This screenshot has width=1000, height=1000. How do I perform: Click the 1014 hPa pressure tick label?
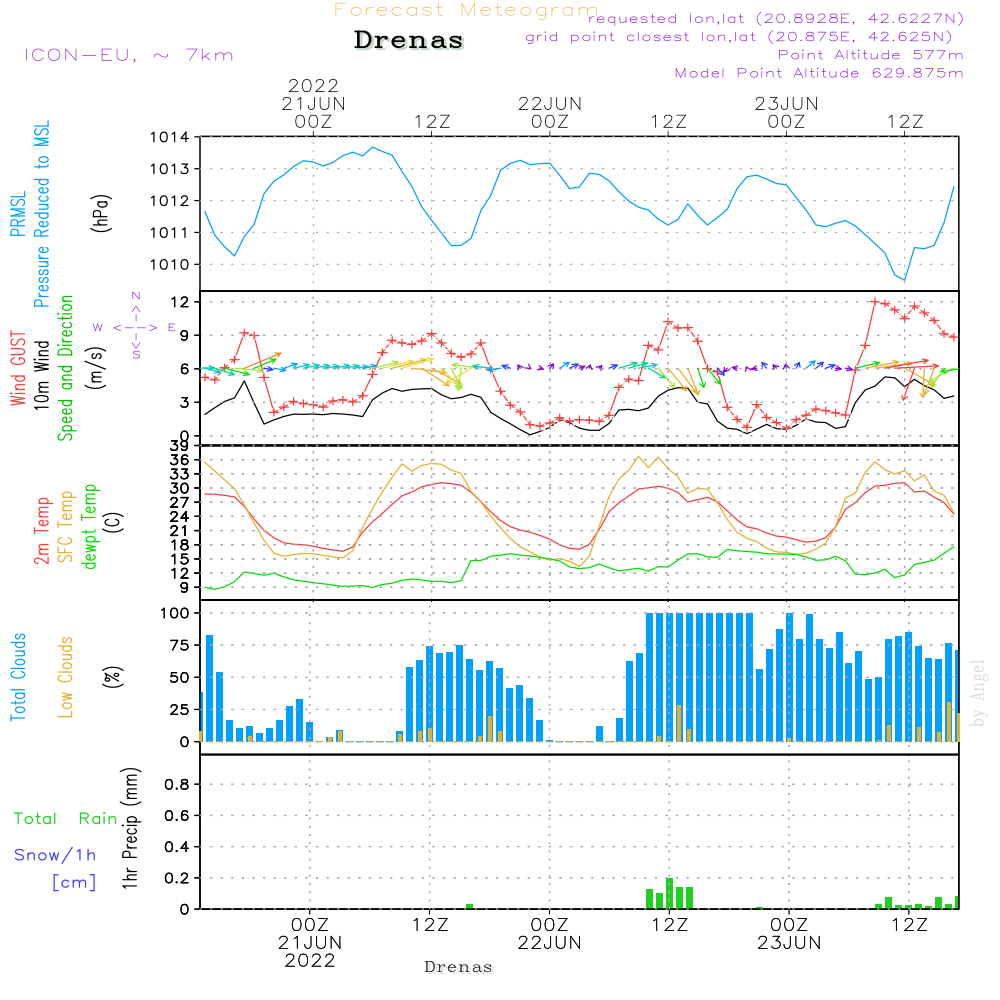point(170,137)
